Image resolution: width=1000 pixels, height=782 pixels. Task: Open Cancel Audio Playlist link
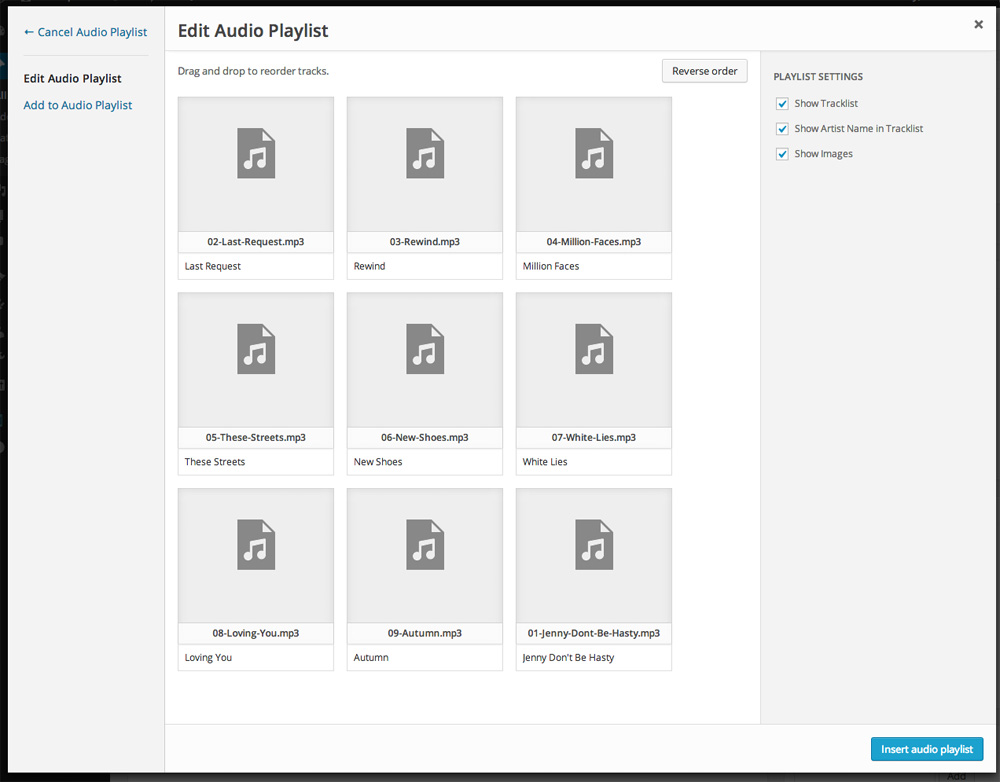click(x=85, y=31)
